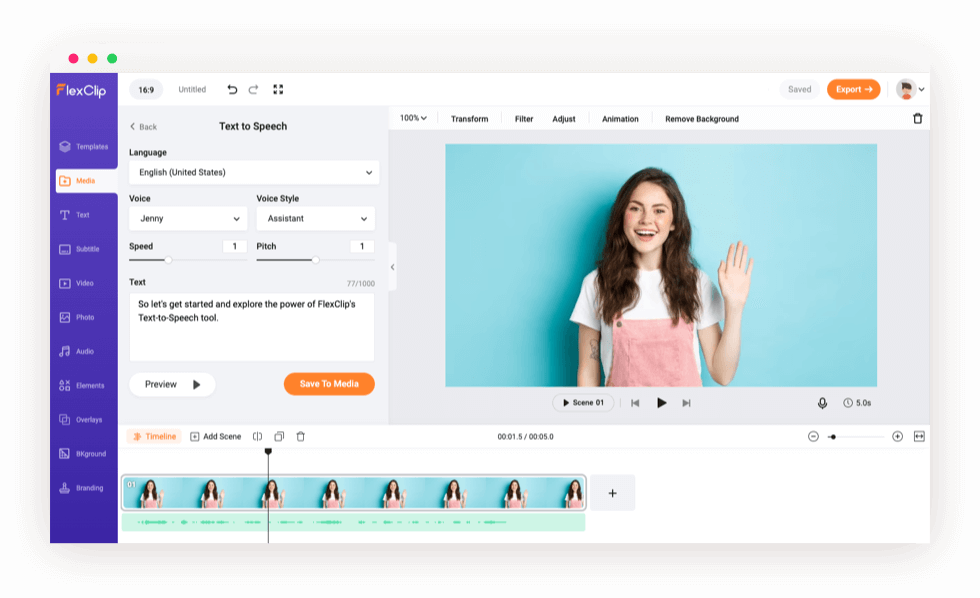Click the 5.0s scene duration clock
The width and height of the screenshot is (980, 598).
click(x=857, y=403)
